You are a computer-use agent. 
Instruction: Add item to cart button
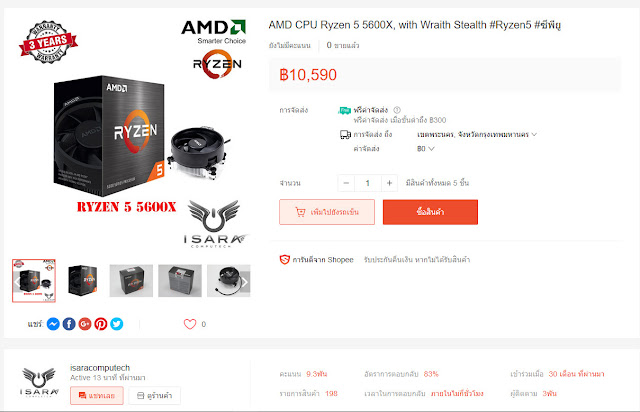click(327, 212)
